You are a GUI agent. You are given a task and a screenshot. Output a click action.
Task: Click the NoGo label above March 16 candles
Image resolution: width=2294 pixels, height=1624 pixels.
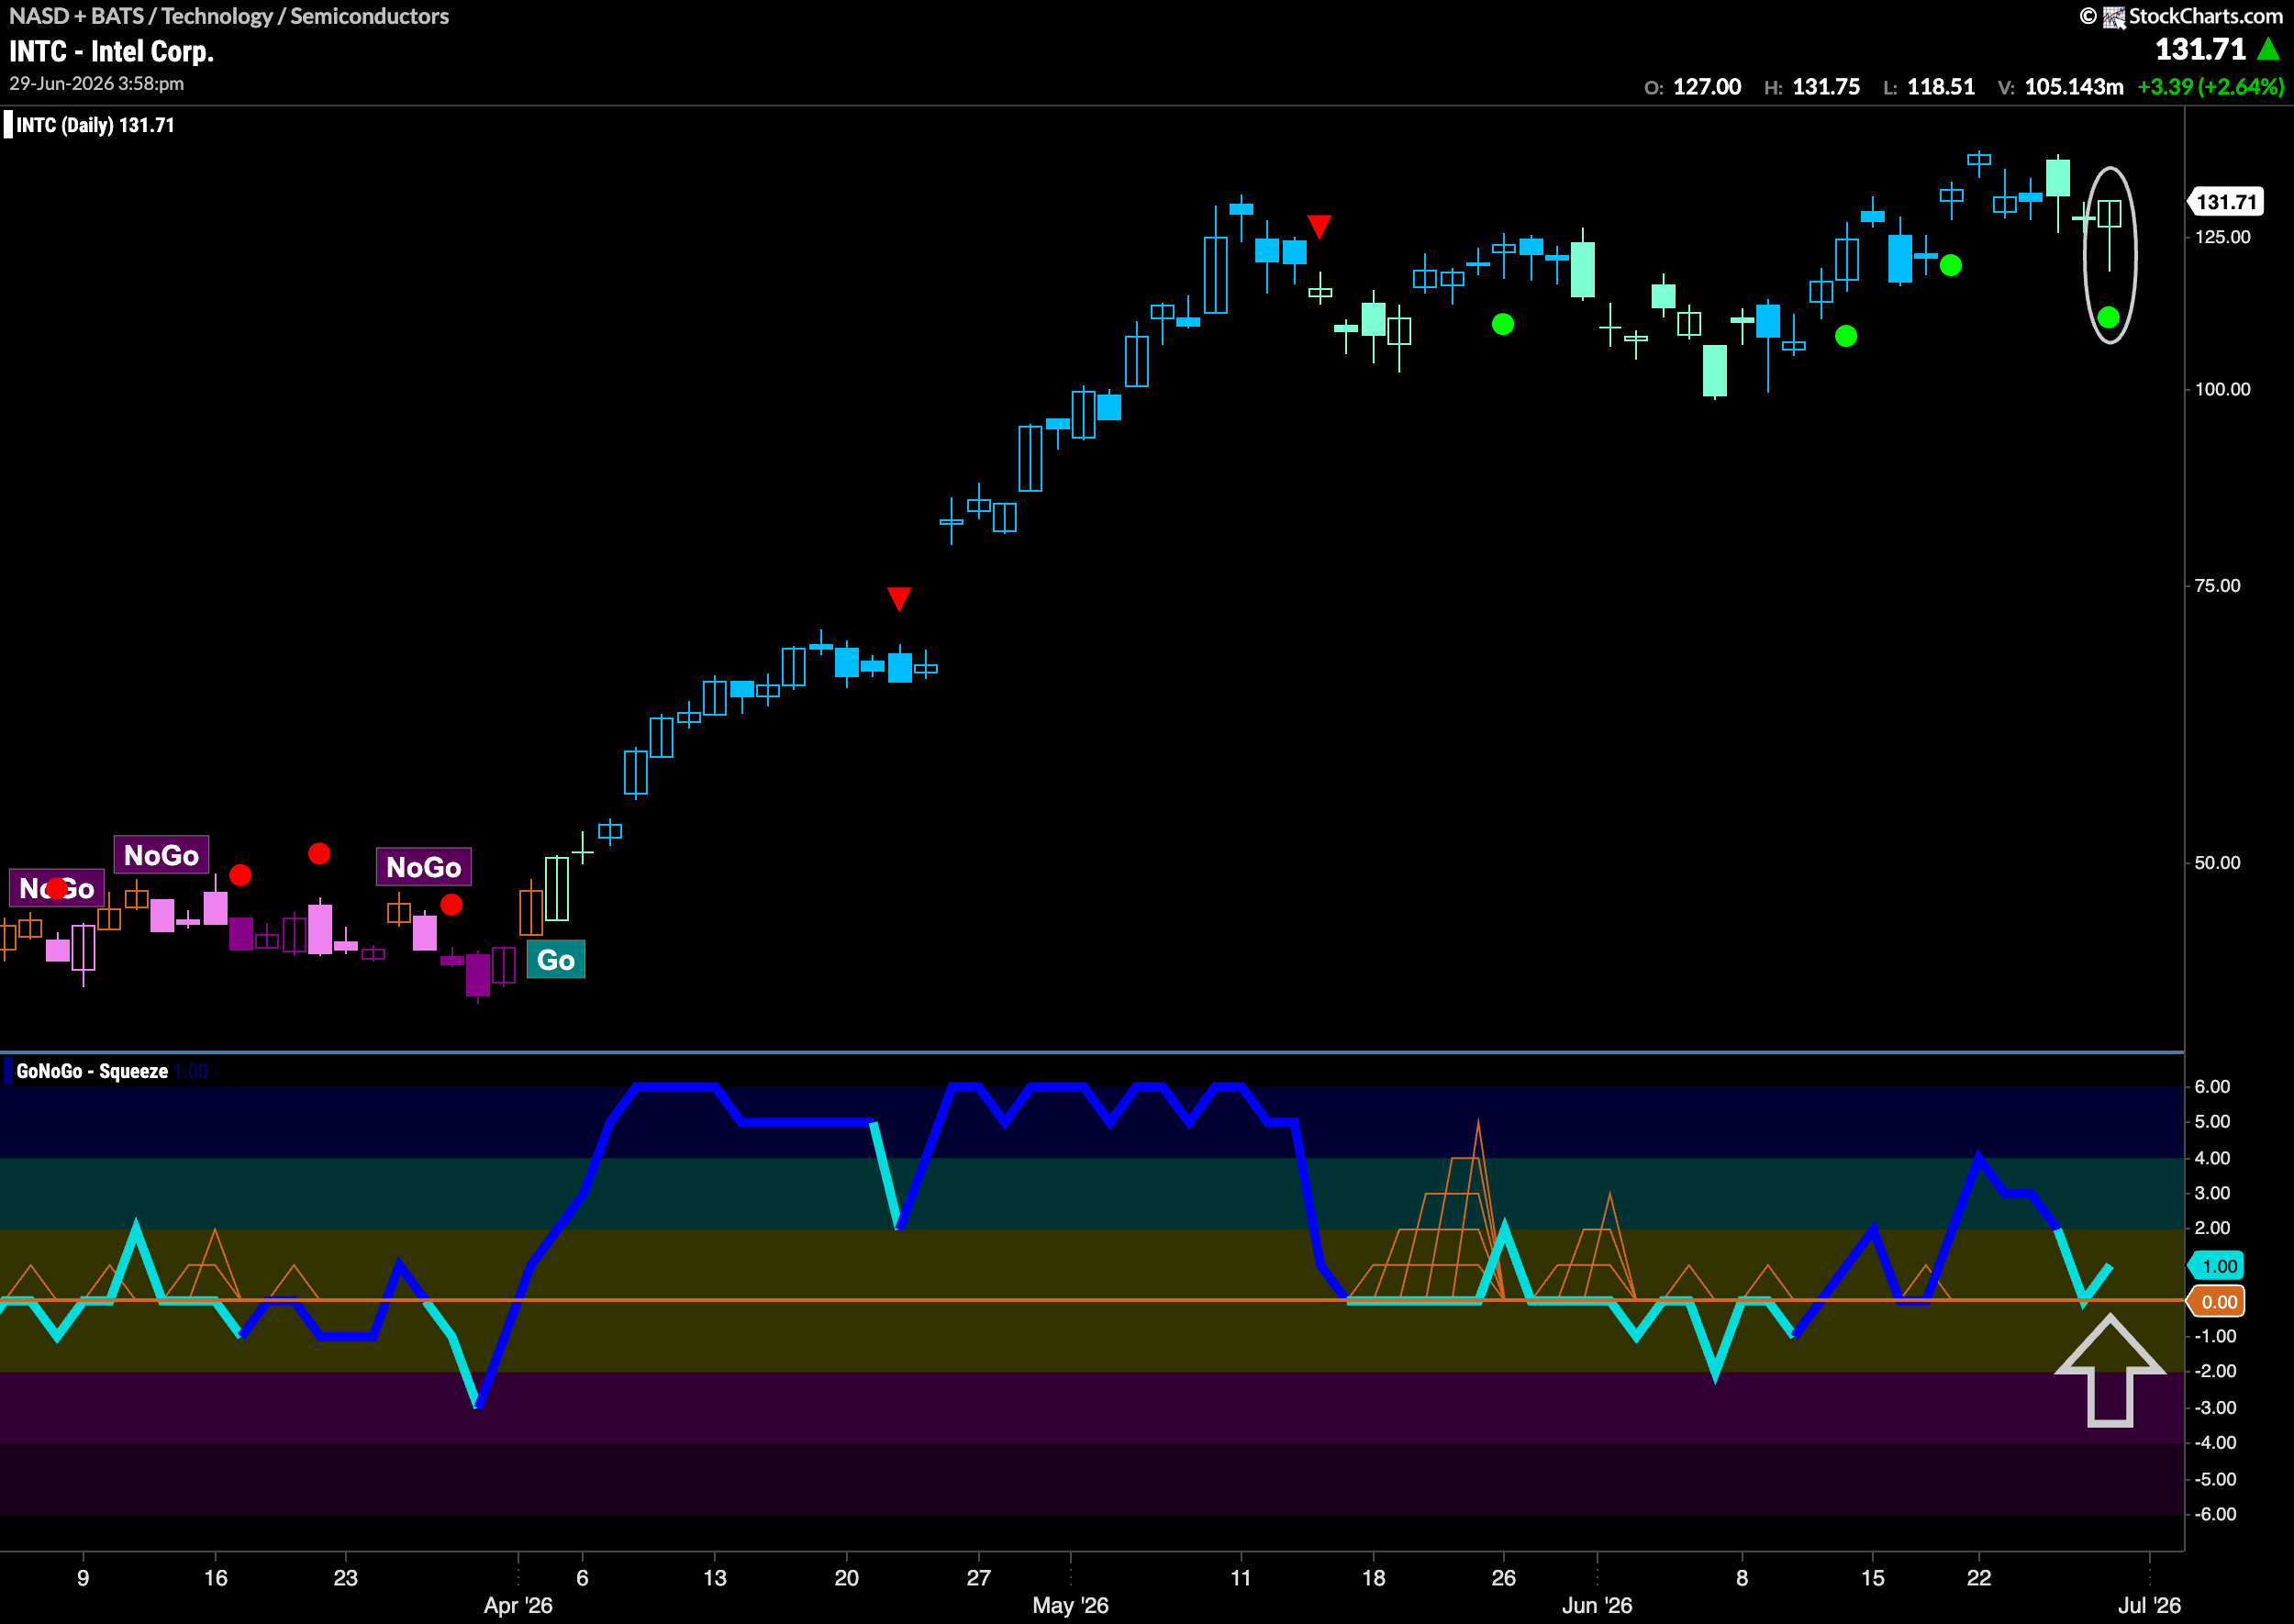pyautogui.click(x=161, y=855)
